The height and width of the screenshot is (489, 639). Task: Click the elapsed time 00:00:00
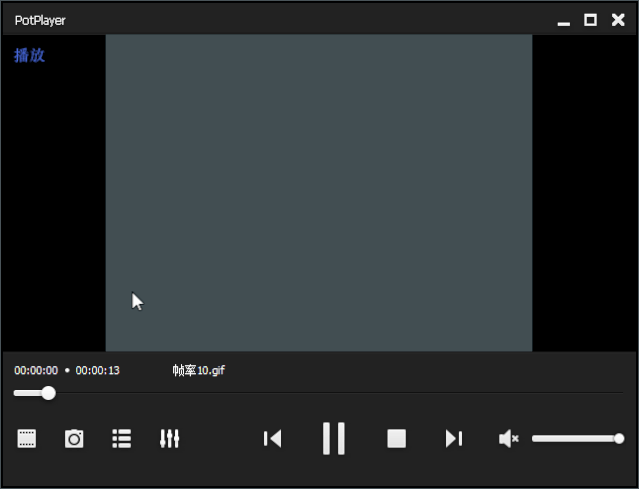(x=36, y=370)
